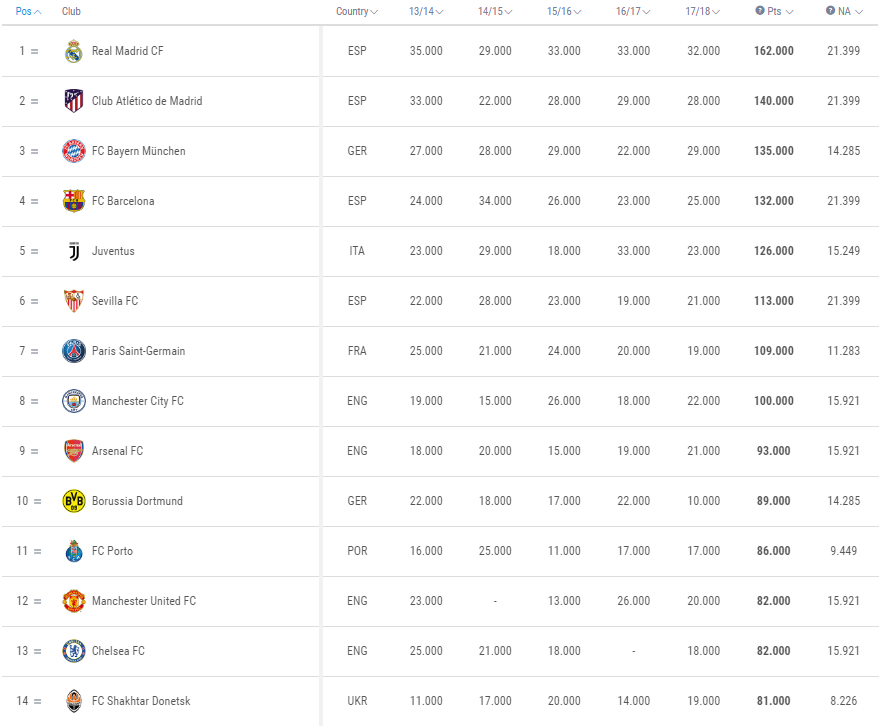Click the FC Bayern München logo

tap(73, 151)
